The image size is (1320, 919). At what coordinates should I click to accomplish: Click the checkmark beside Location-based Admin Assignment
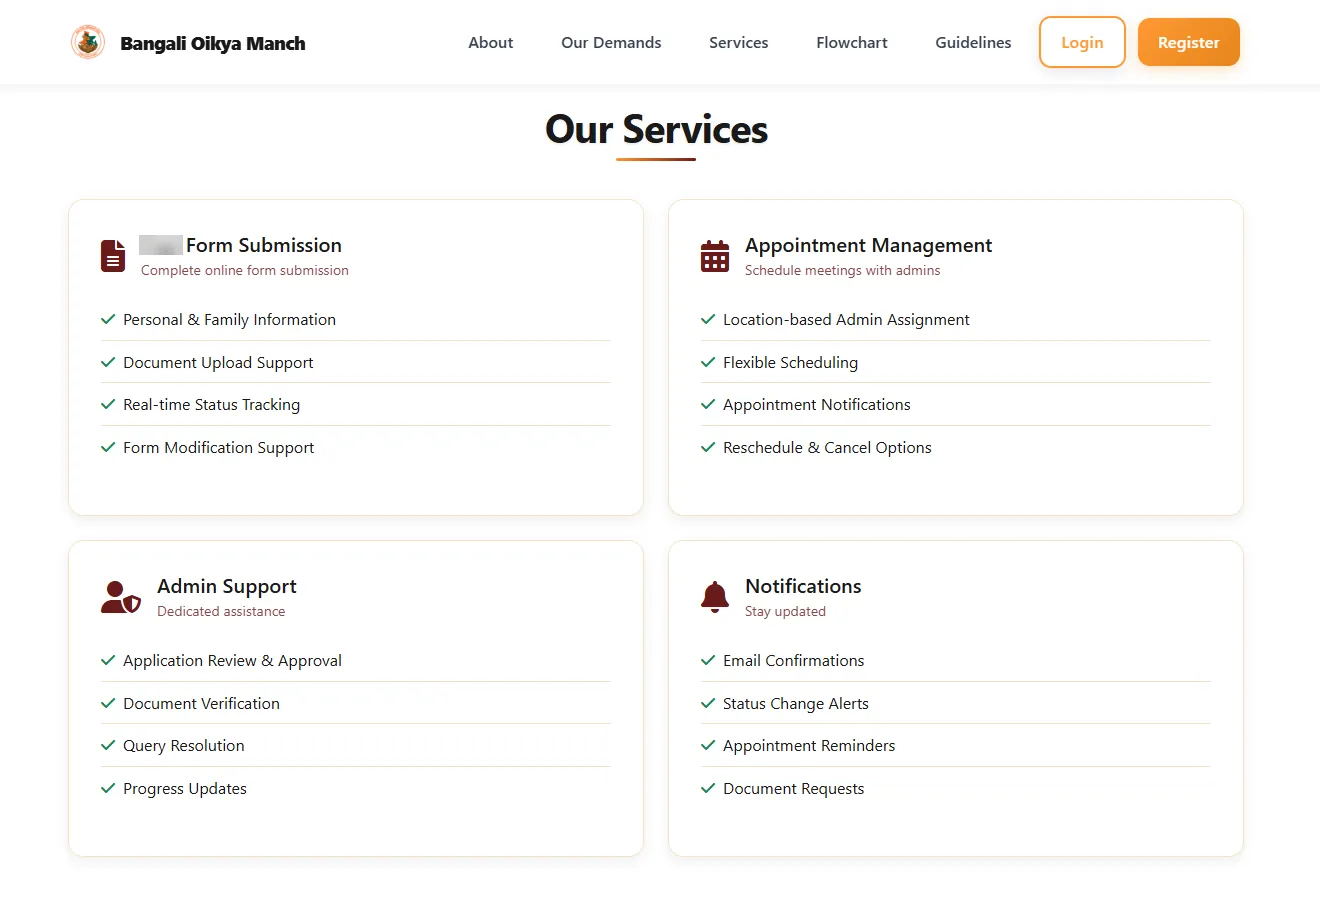708,320
